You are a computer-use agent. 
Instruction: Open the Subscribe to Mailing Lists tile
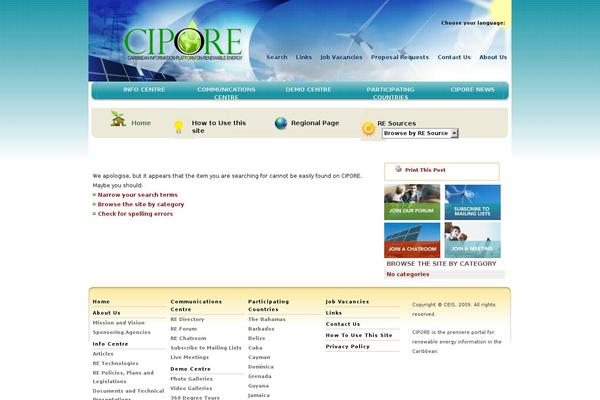pyautogui.click(x=473, y=202)
